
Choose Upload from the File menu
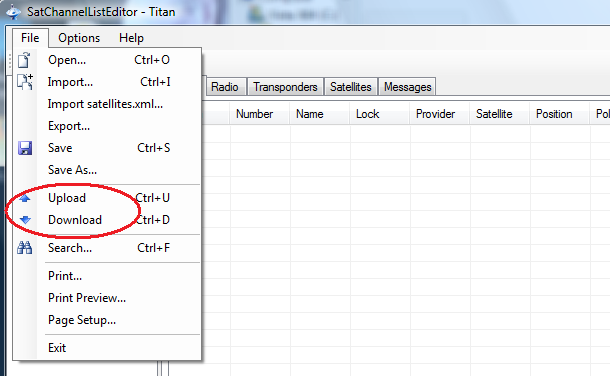coord(107,198)
